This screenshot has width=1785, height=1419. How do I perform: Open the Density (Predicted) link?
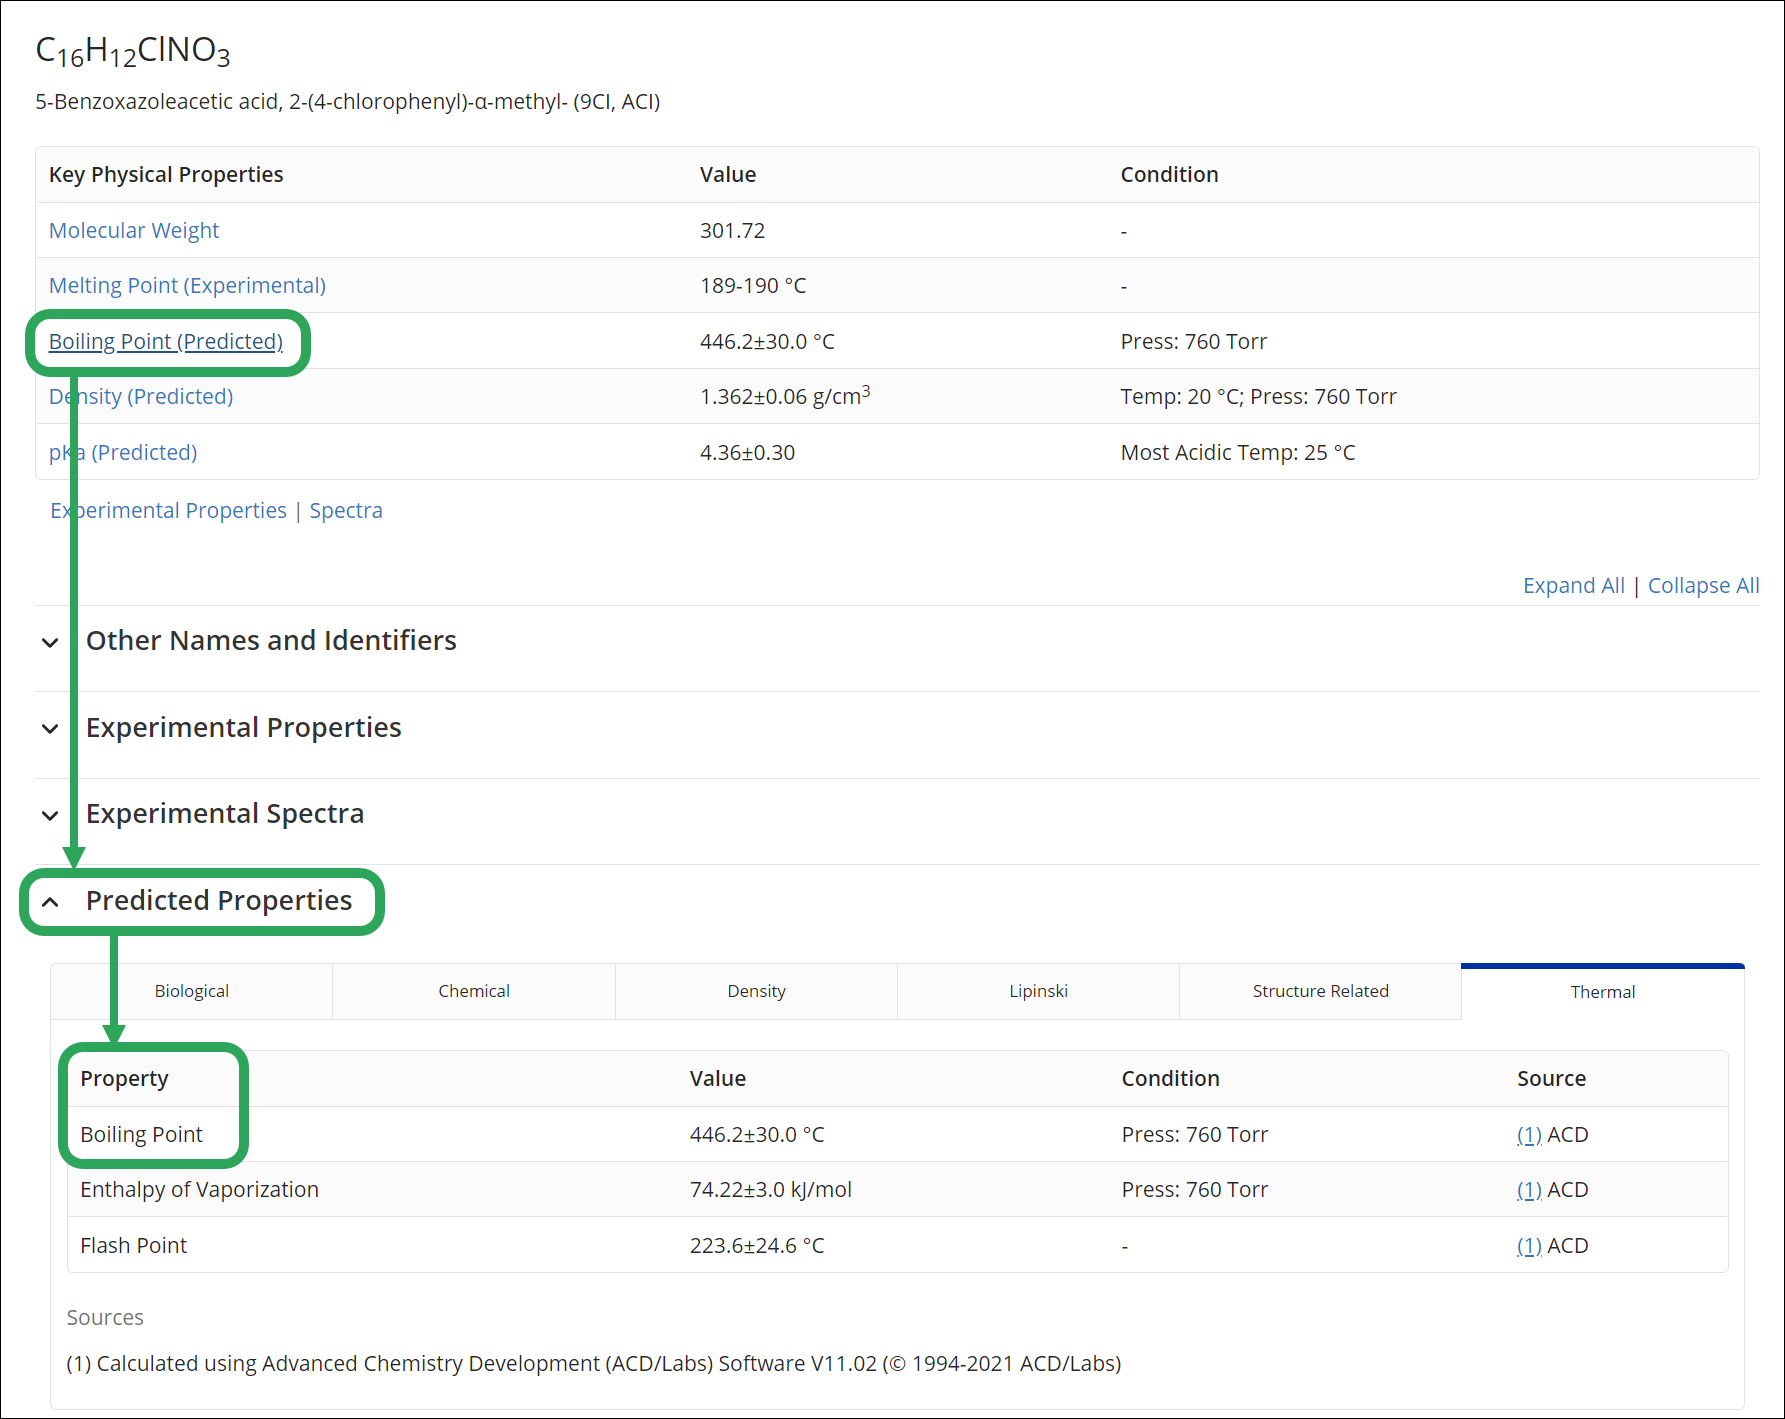pos(141,397)
